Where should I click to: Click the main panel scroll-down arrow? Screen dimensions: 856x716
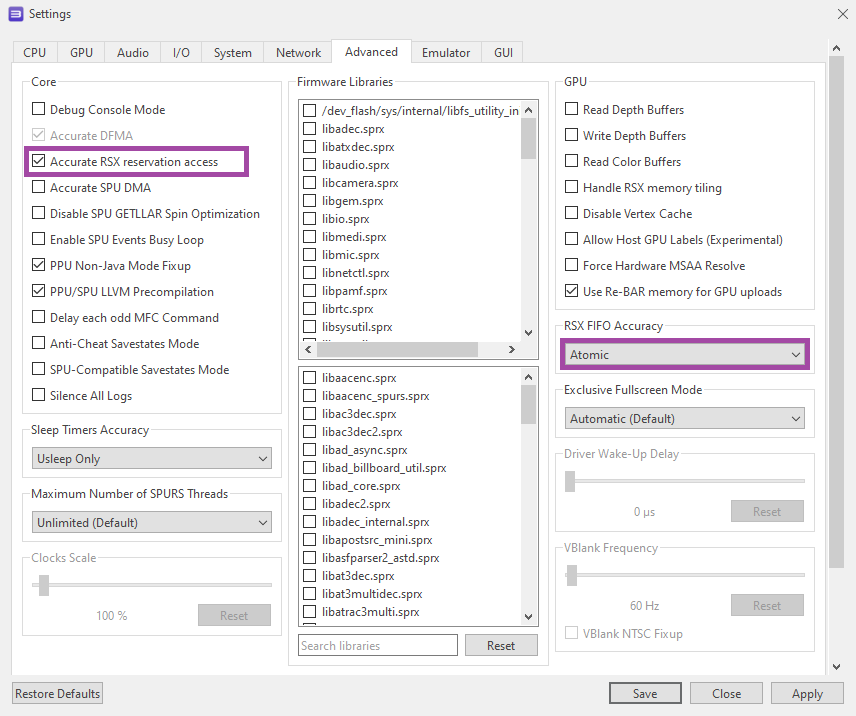[837, 666]
